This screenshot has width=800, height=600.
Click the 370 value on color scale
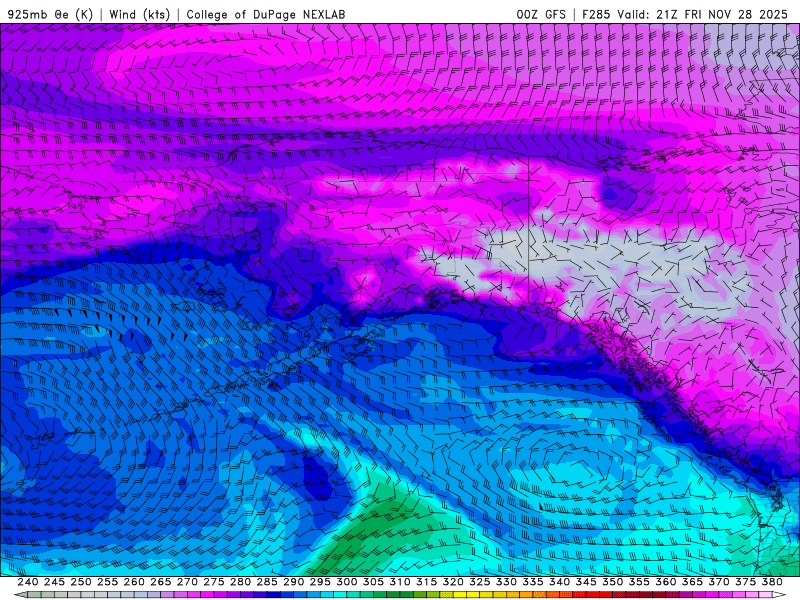point(719,582)
